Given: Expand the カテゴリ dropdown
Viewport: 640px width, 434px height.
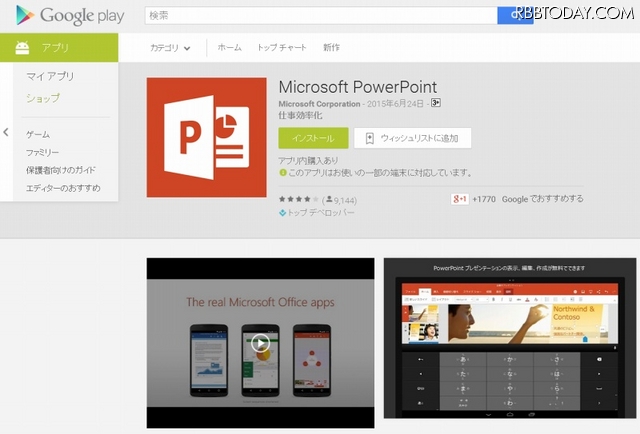Looking at the screenshot, I should 170,48.
